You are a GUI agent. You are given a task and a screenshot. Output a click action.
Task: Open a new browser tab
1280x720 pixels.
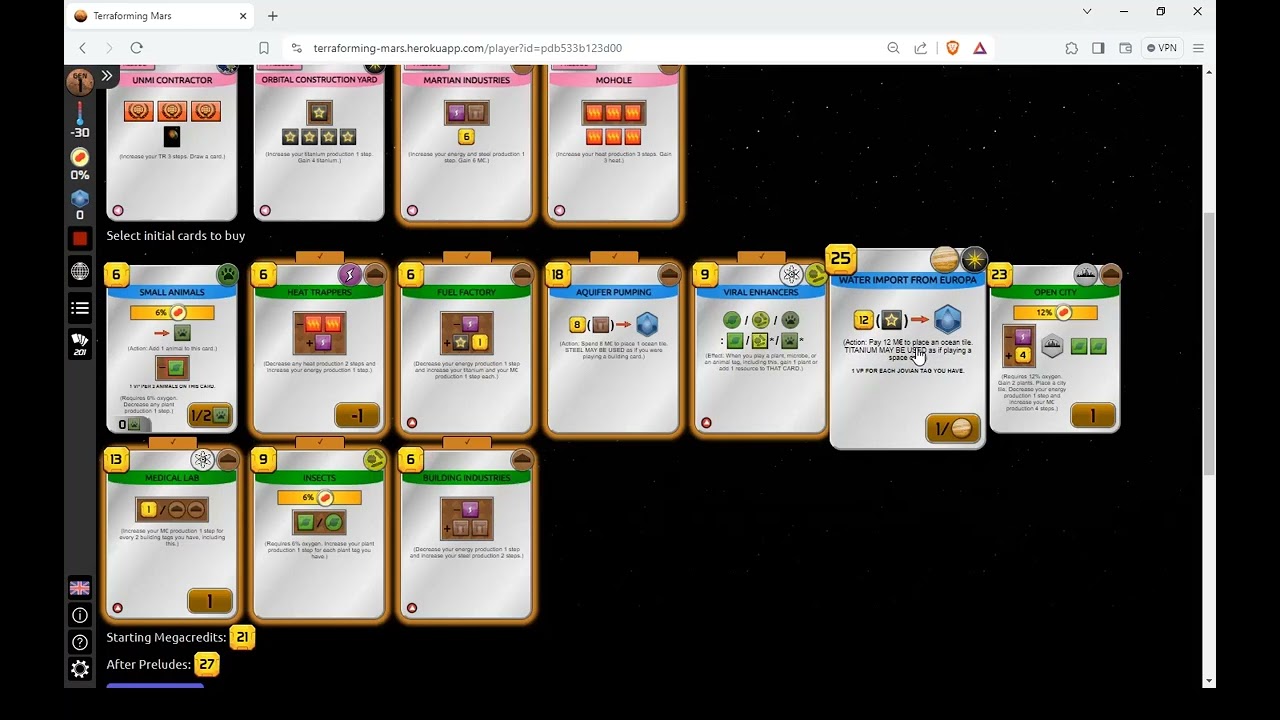tap(272, 16)
